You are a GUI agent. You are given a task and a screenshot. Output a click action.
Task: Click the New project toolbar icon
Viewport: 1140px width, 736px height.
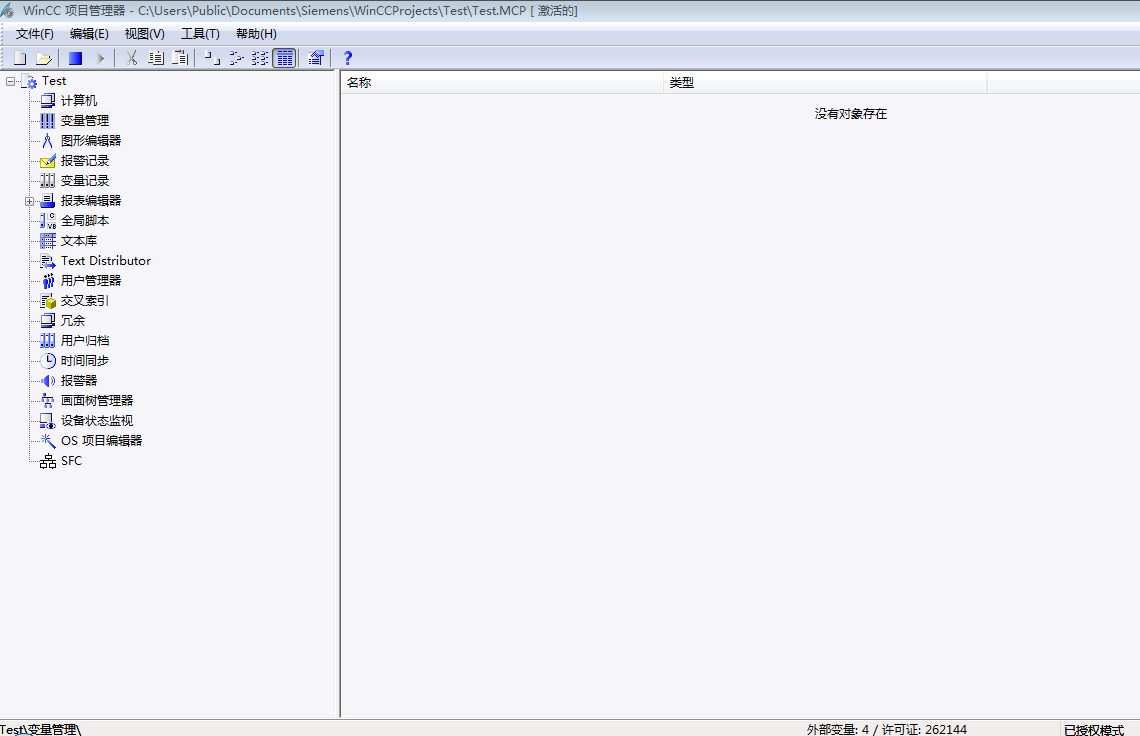click(x=20, y=58)
